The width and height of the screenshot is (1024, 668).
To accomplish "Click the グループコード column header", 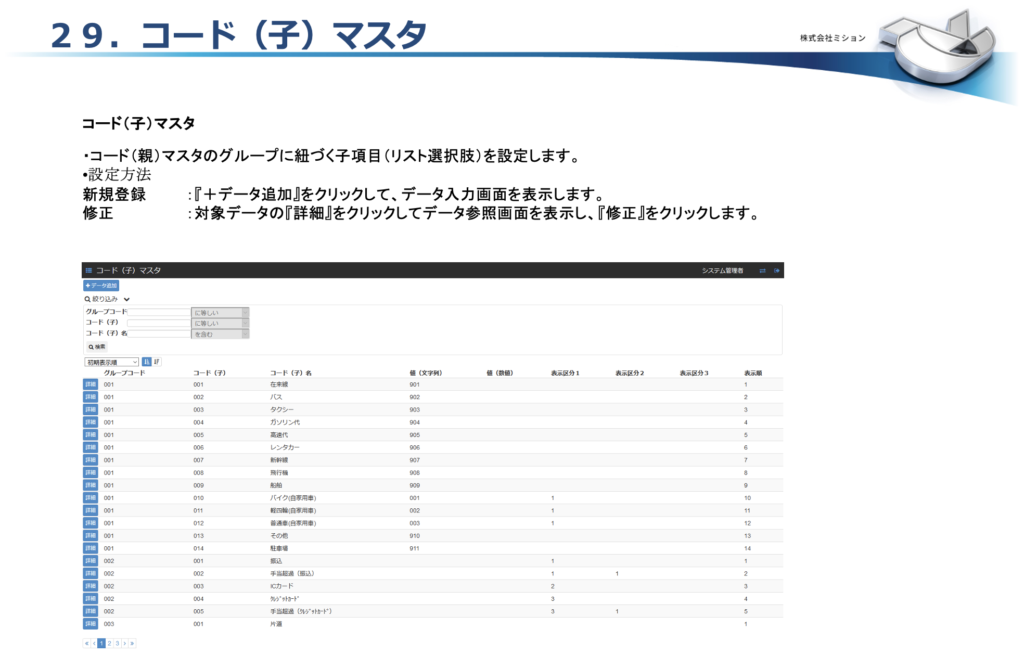I will (x=124, y=373).
